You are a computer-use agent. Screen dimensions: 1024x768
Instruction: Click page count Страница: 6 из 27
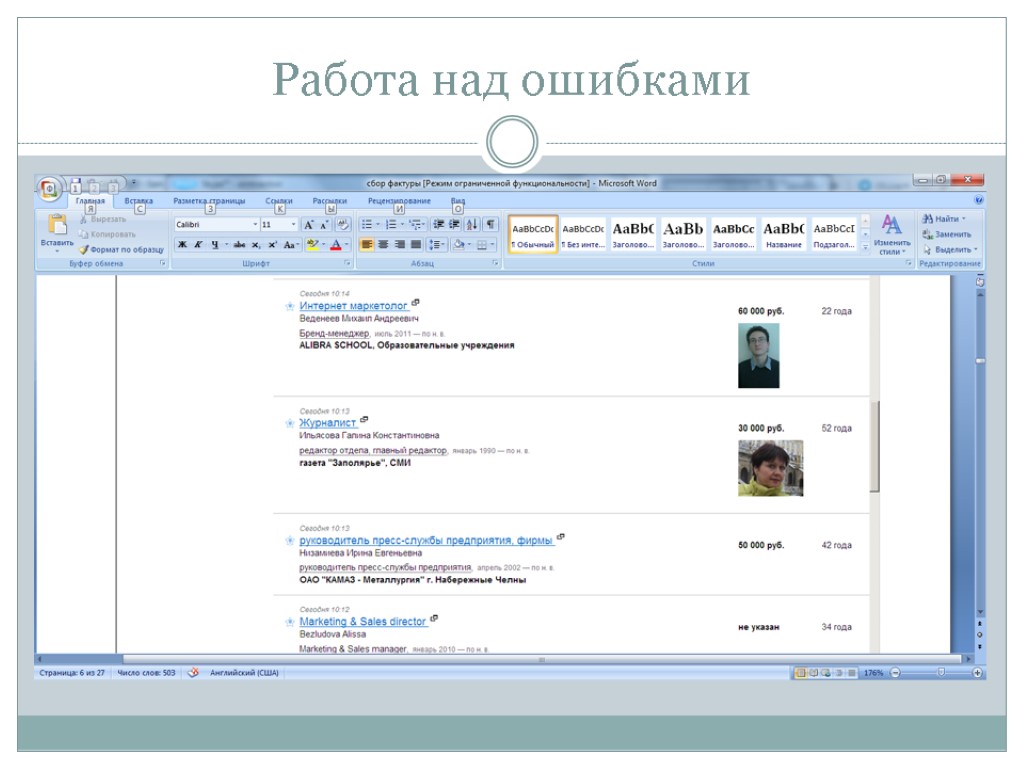click(72, 673)
